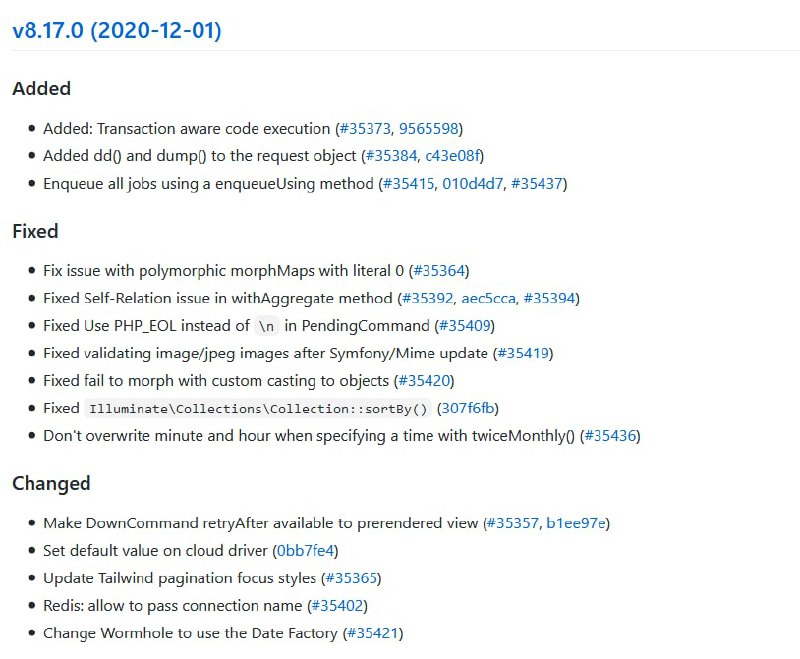Open pull request #35364 about morphMaps
Image resolution: width=800 pixels, height=659 pixels.
point(439,270)
